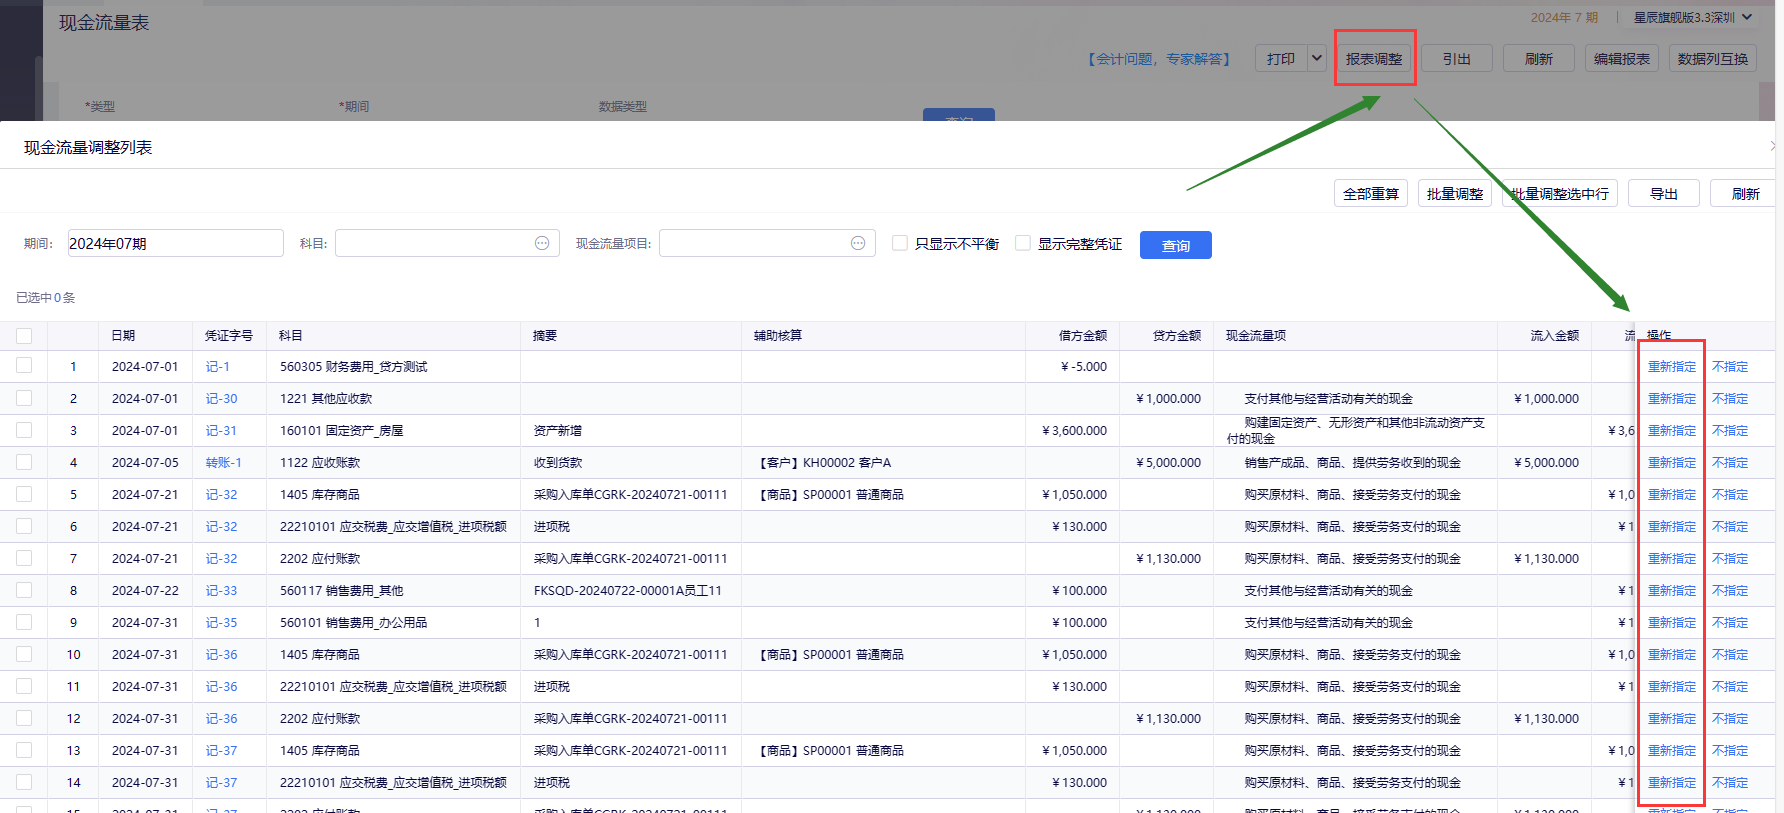Click the 报表调整 button

(x=1374, y=59)
